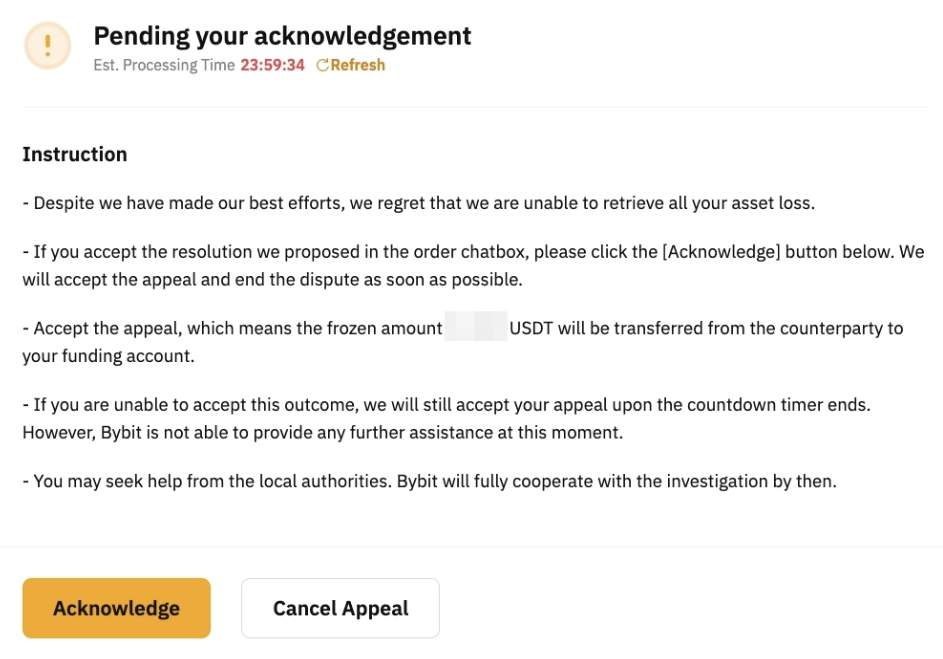Click the "Instruction" section heading
943x659 pixels.
point(75,154)
